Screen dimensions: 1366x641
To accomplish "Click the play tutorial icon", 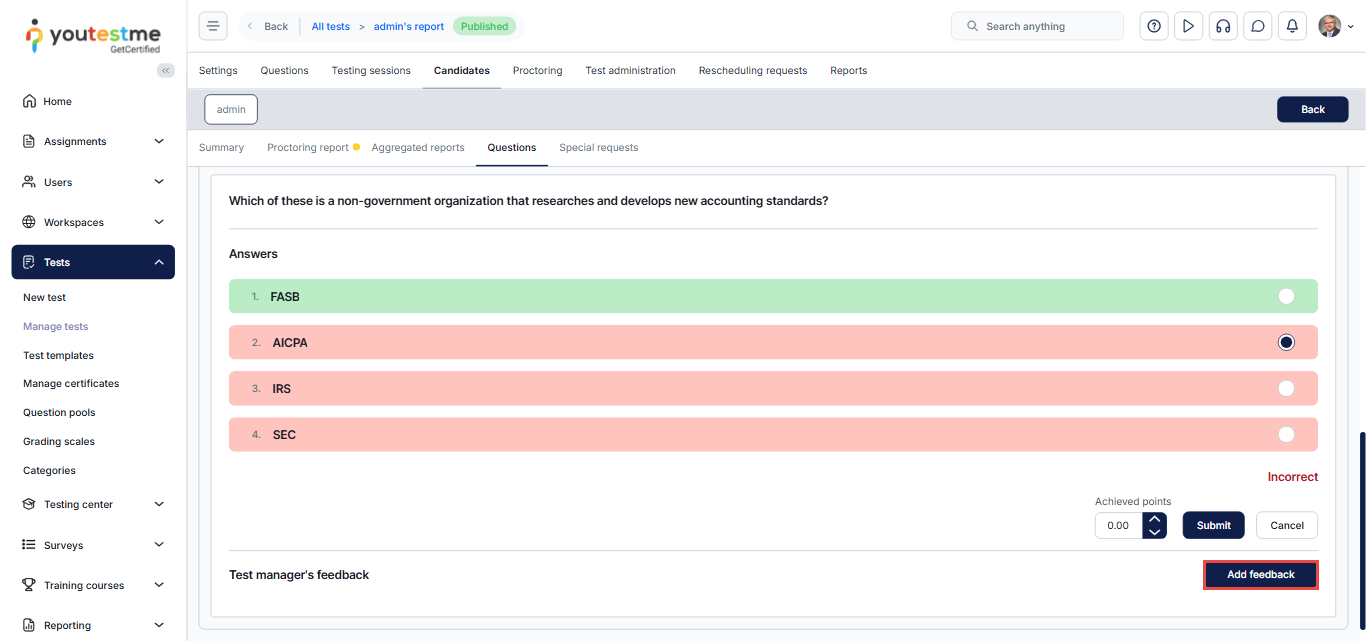I will point(1188,26).
